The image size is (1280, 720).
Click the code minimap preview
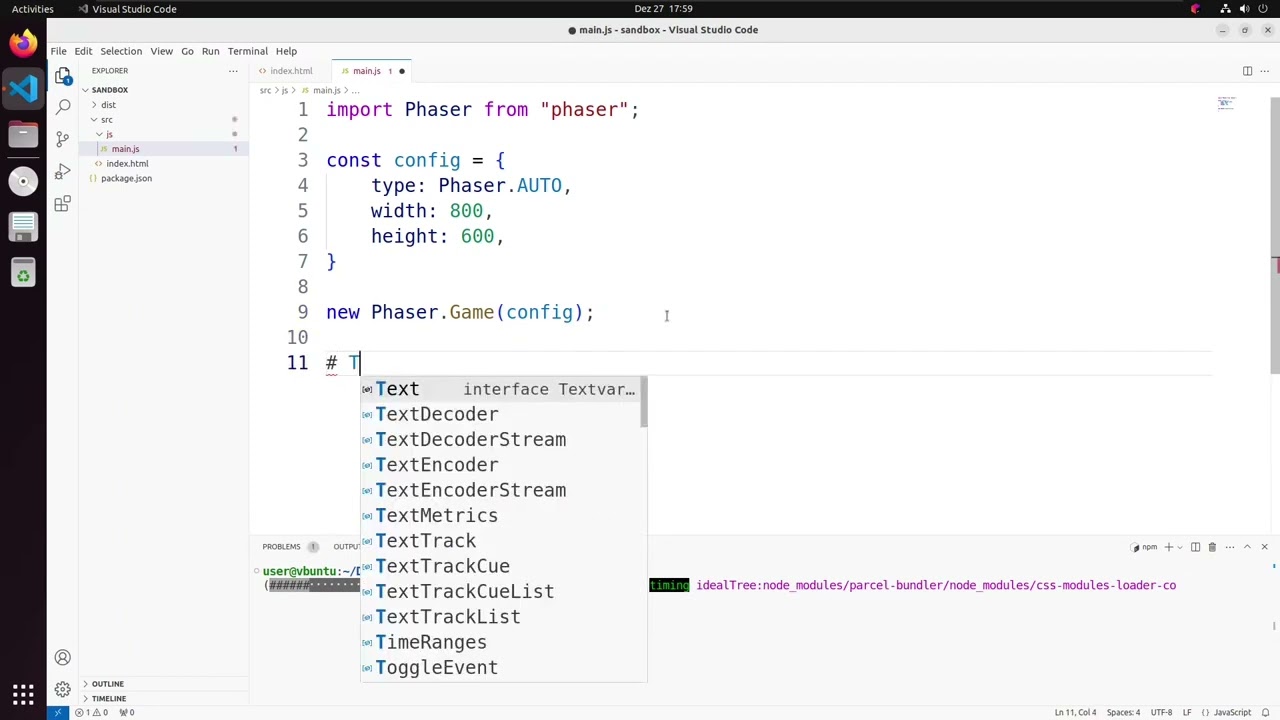point(1226,103)
